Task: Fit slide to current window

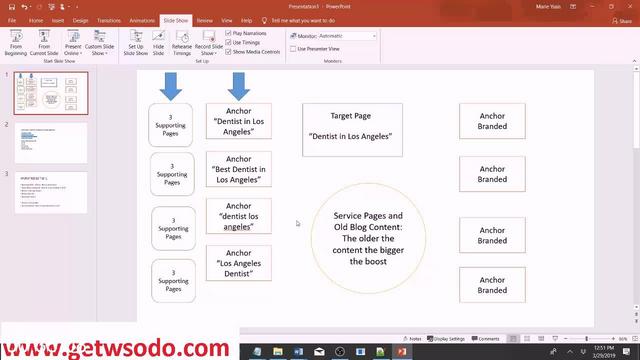Action: pyautogui.click(x=635, y=339)
